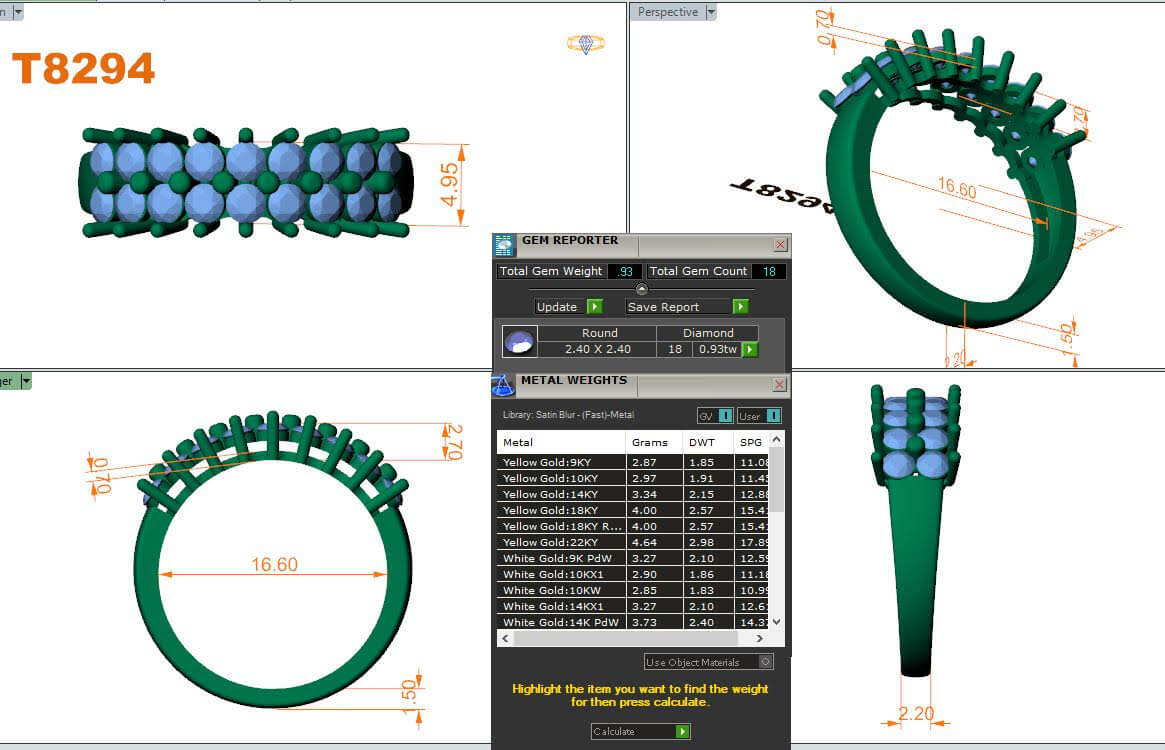Image resolution: width=1165 pixels, height=750 pixels.
Task: Open the Perspective viewport dropdown arrow
Action: [x=711, y=12]
